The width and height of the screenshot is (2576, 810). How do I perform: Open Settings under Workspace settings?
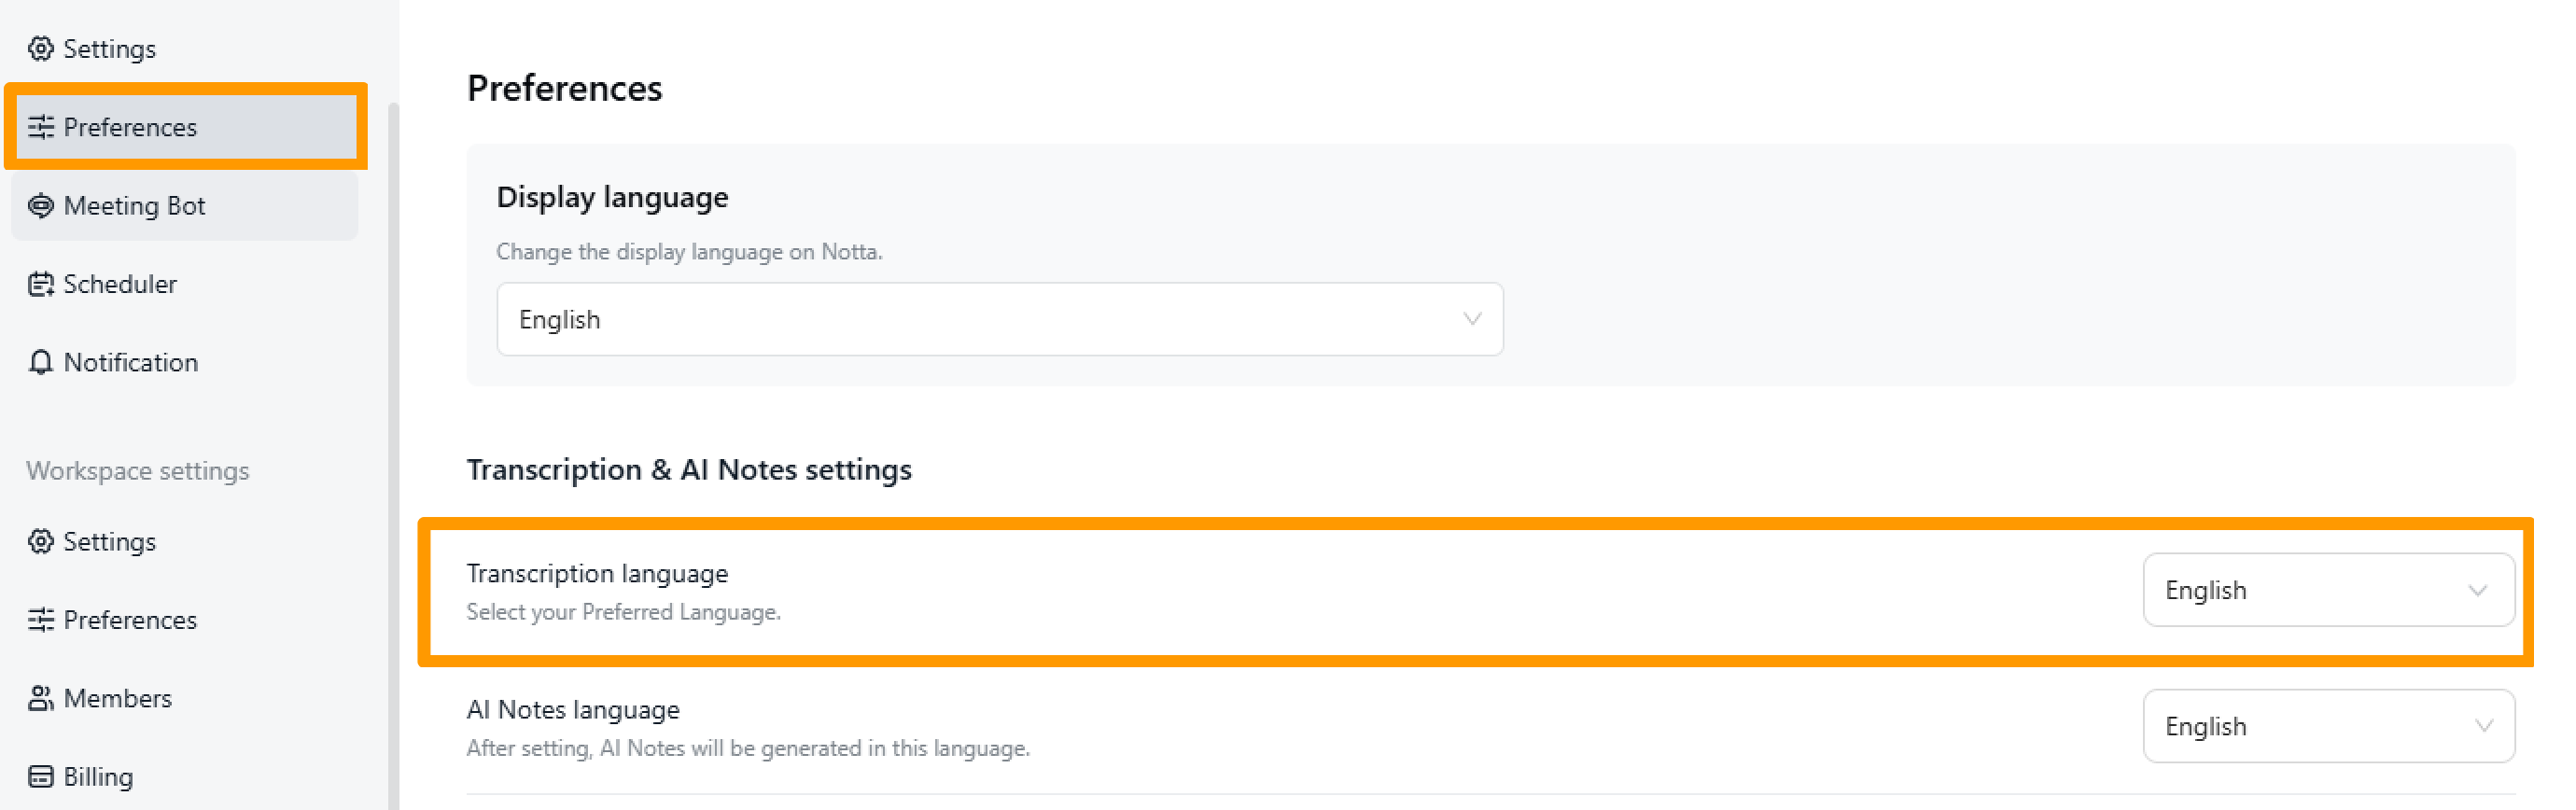(184, 541)
